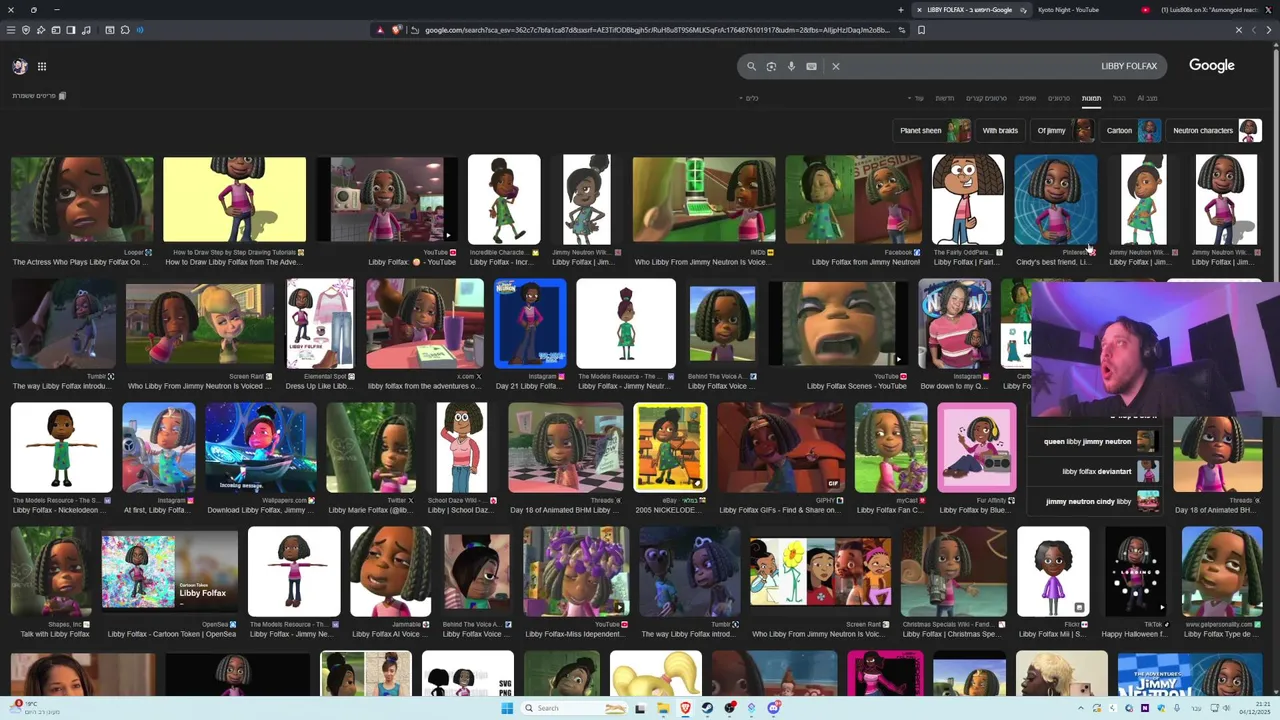Screen dimensions: 1280x720
Task: Click the Brave Shields lion icon
Action: click(x=397, y=30)
